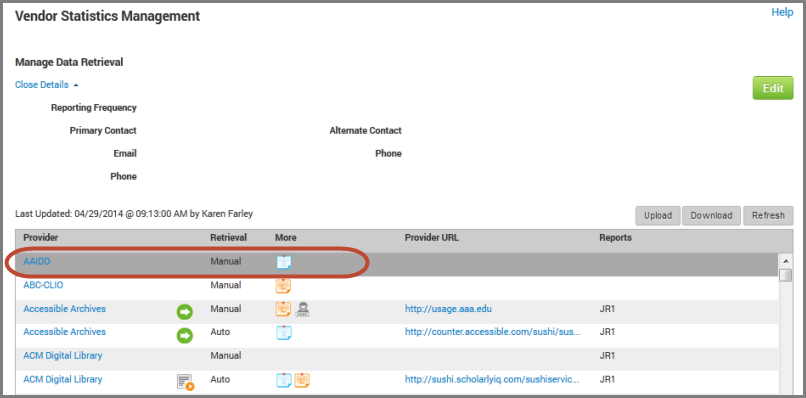Select the Auto cell beside sushi.scholarlyiq.com URL
Image resolution: width=806 pixels, height=398 pixels.
(x=220, y=379)
